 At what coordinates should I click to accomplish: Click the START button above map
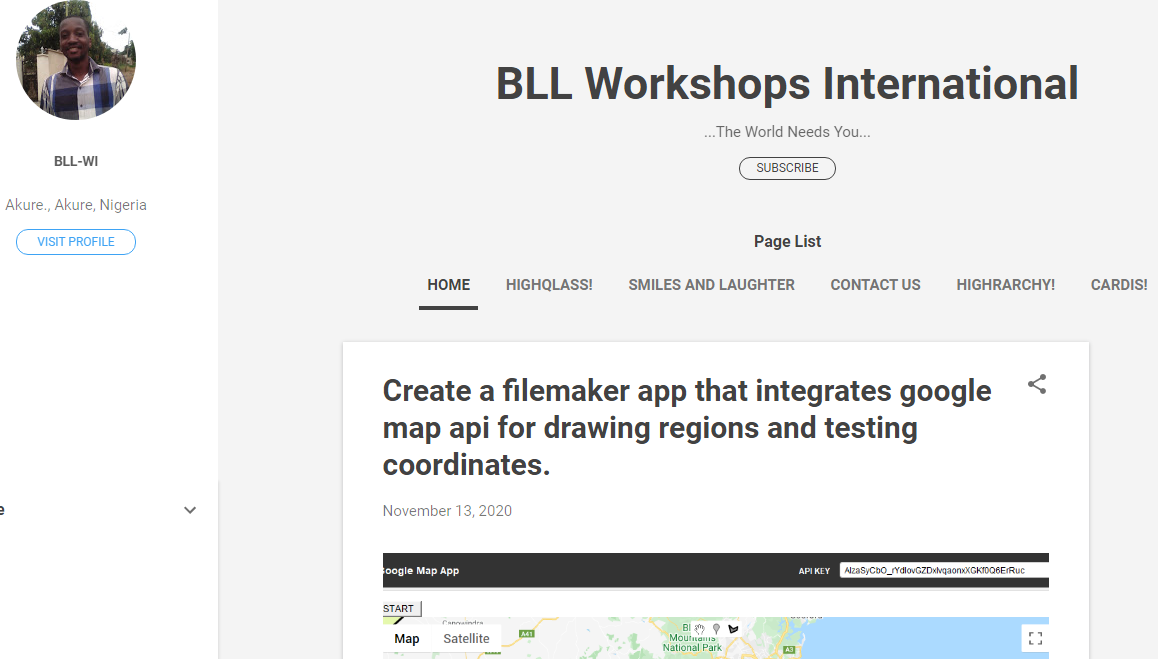(400, 608)
